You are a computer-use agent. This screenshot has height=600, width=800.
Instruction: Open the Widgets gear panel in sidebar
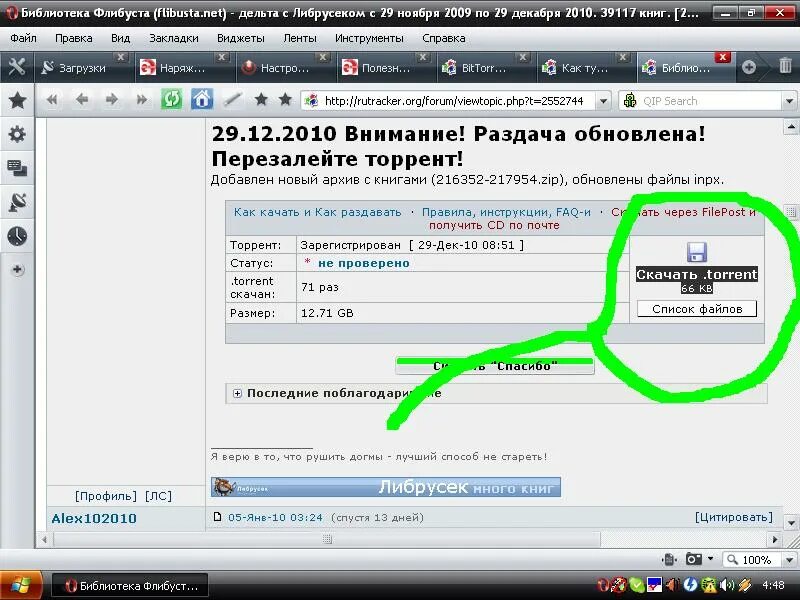pyautogui.click(x=17, y=134)
